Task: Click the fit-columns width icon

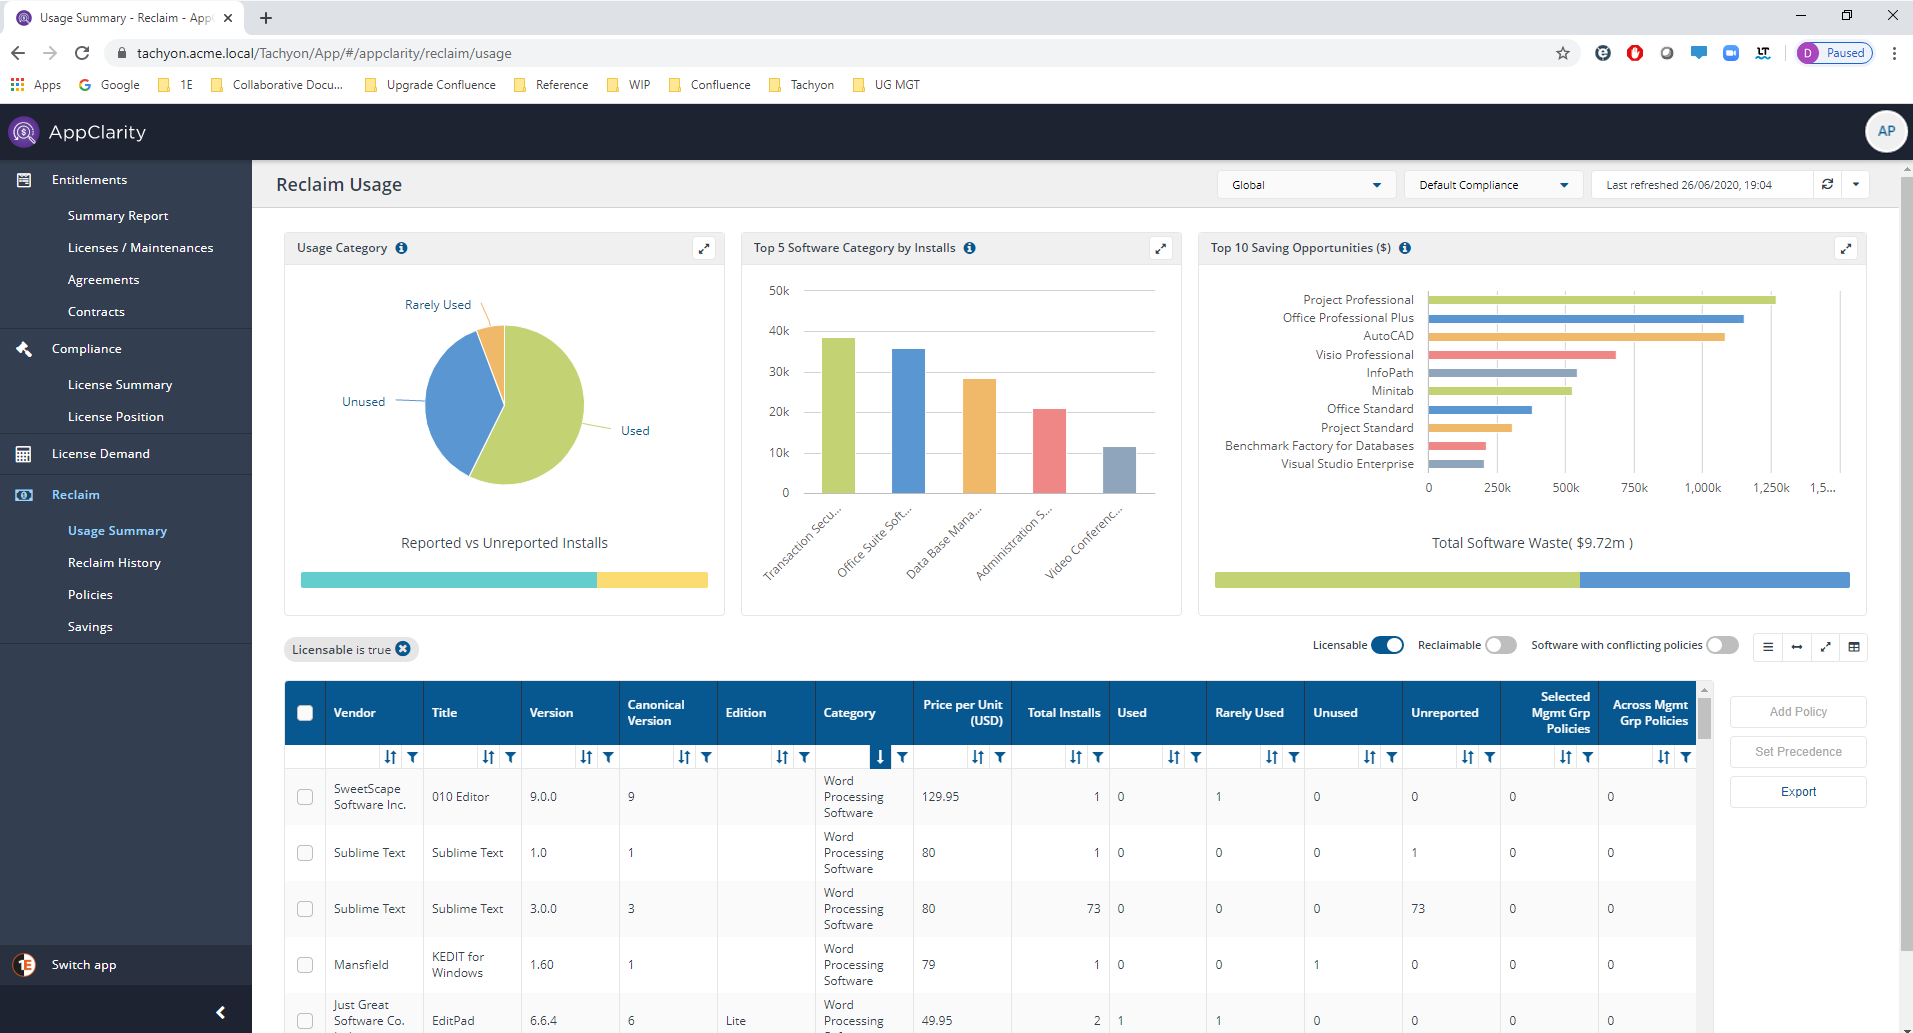Action: tap(1797, 647)
